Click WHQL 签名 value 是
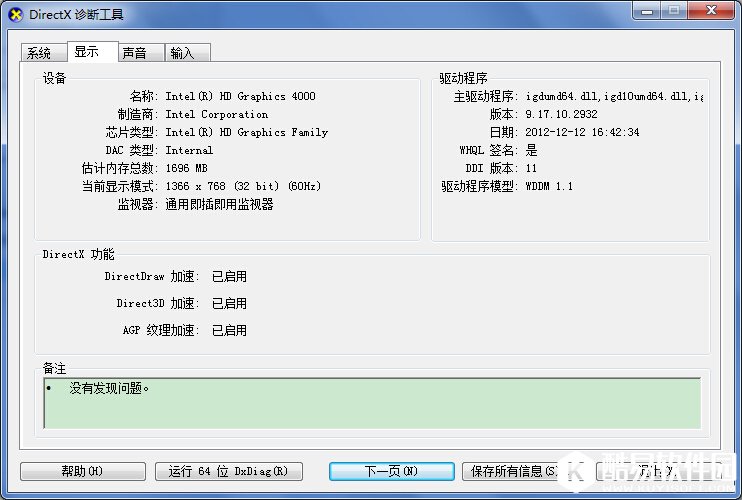Screen dimensions: 742x500 point(531,150)
